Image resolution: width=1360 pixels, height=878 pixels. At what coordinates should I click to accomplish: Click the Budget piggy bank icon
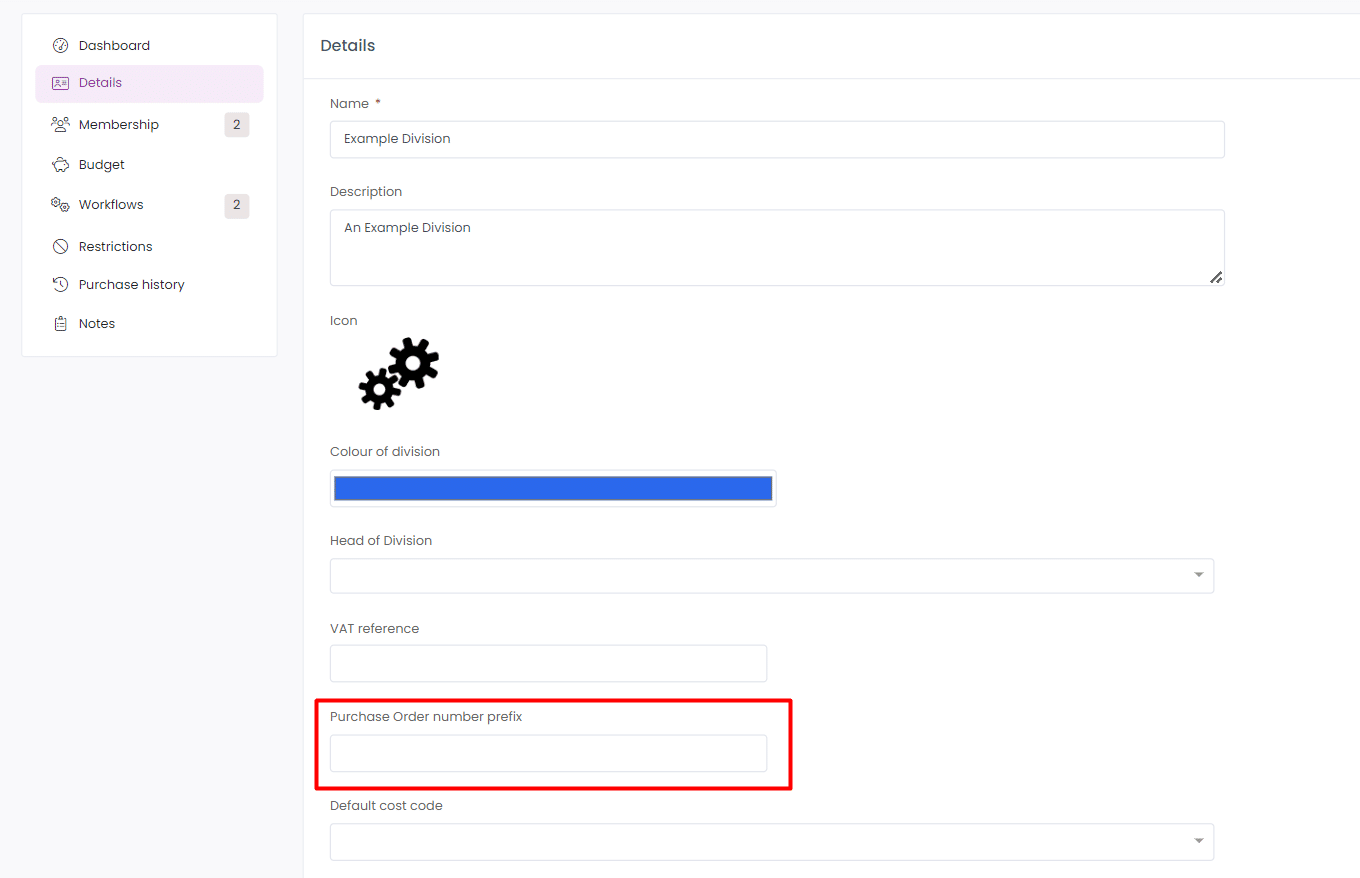tap(60, 165)
